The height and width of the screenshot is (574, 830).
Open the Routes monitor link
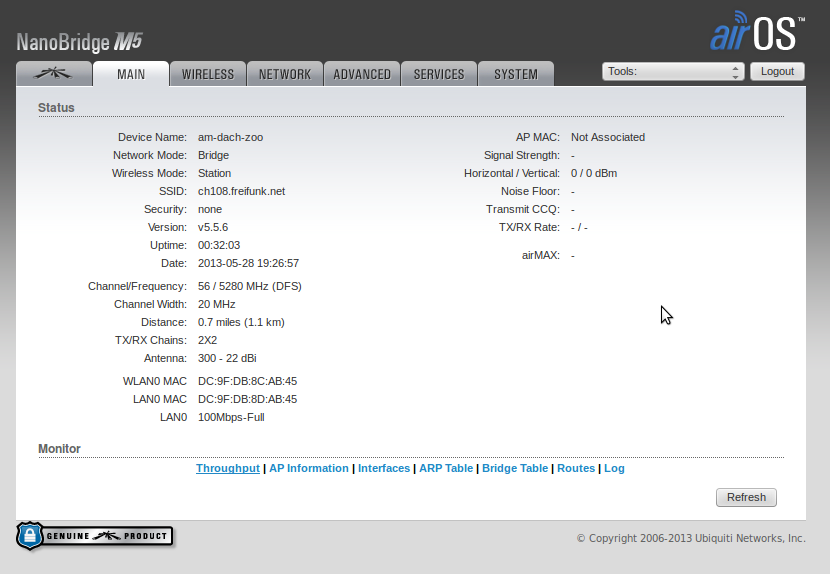pyautogui.click(x=576, y=468)
